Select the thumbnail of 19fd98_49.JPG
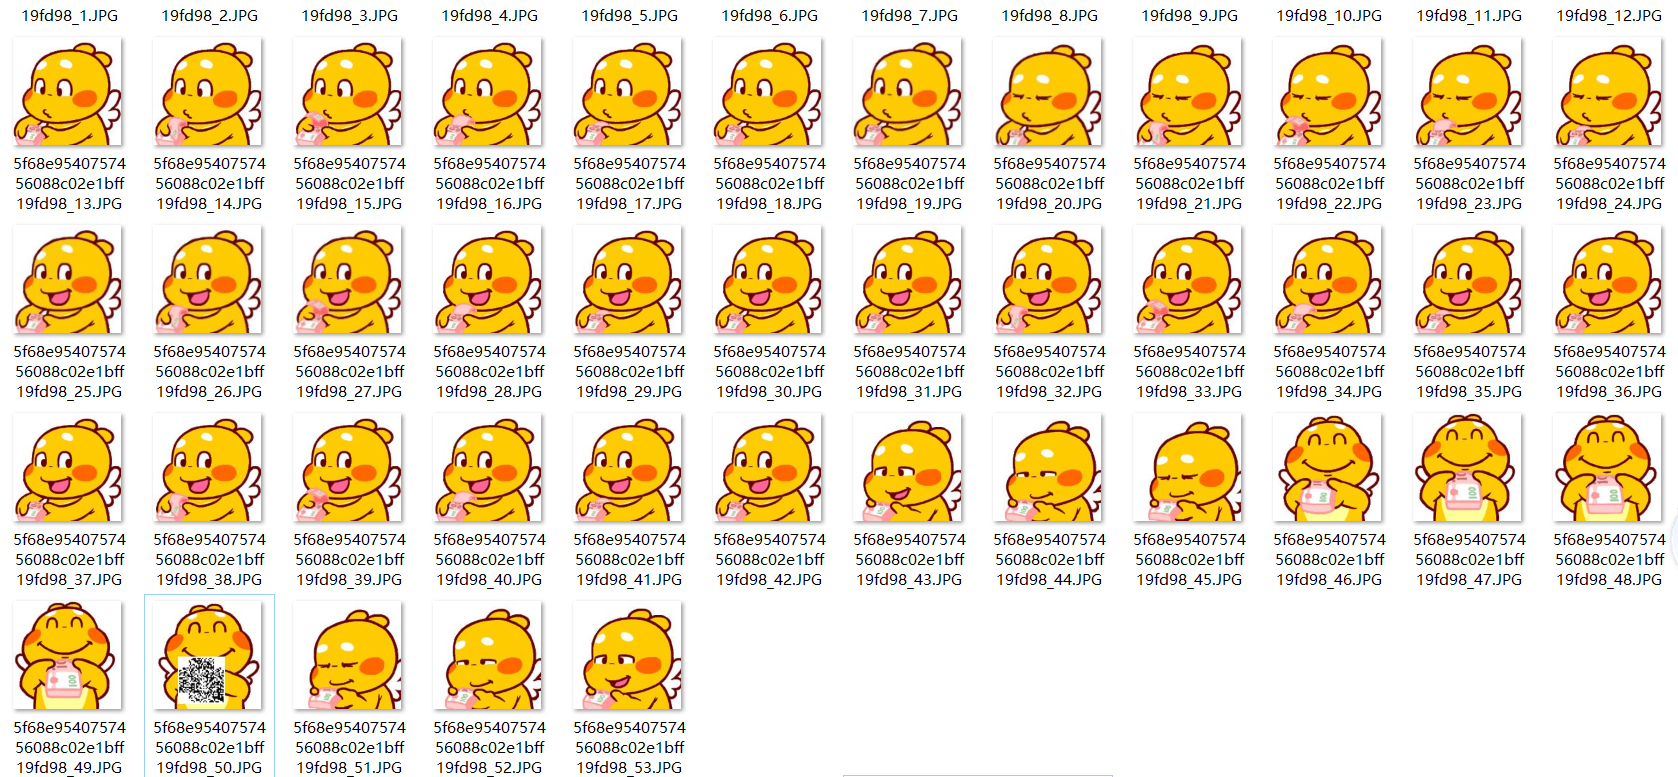This screenshot has width=1678, height=777. tap(68, 656)
